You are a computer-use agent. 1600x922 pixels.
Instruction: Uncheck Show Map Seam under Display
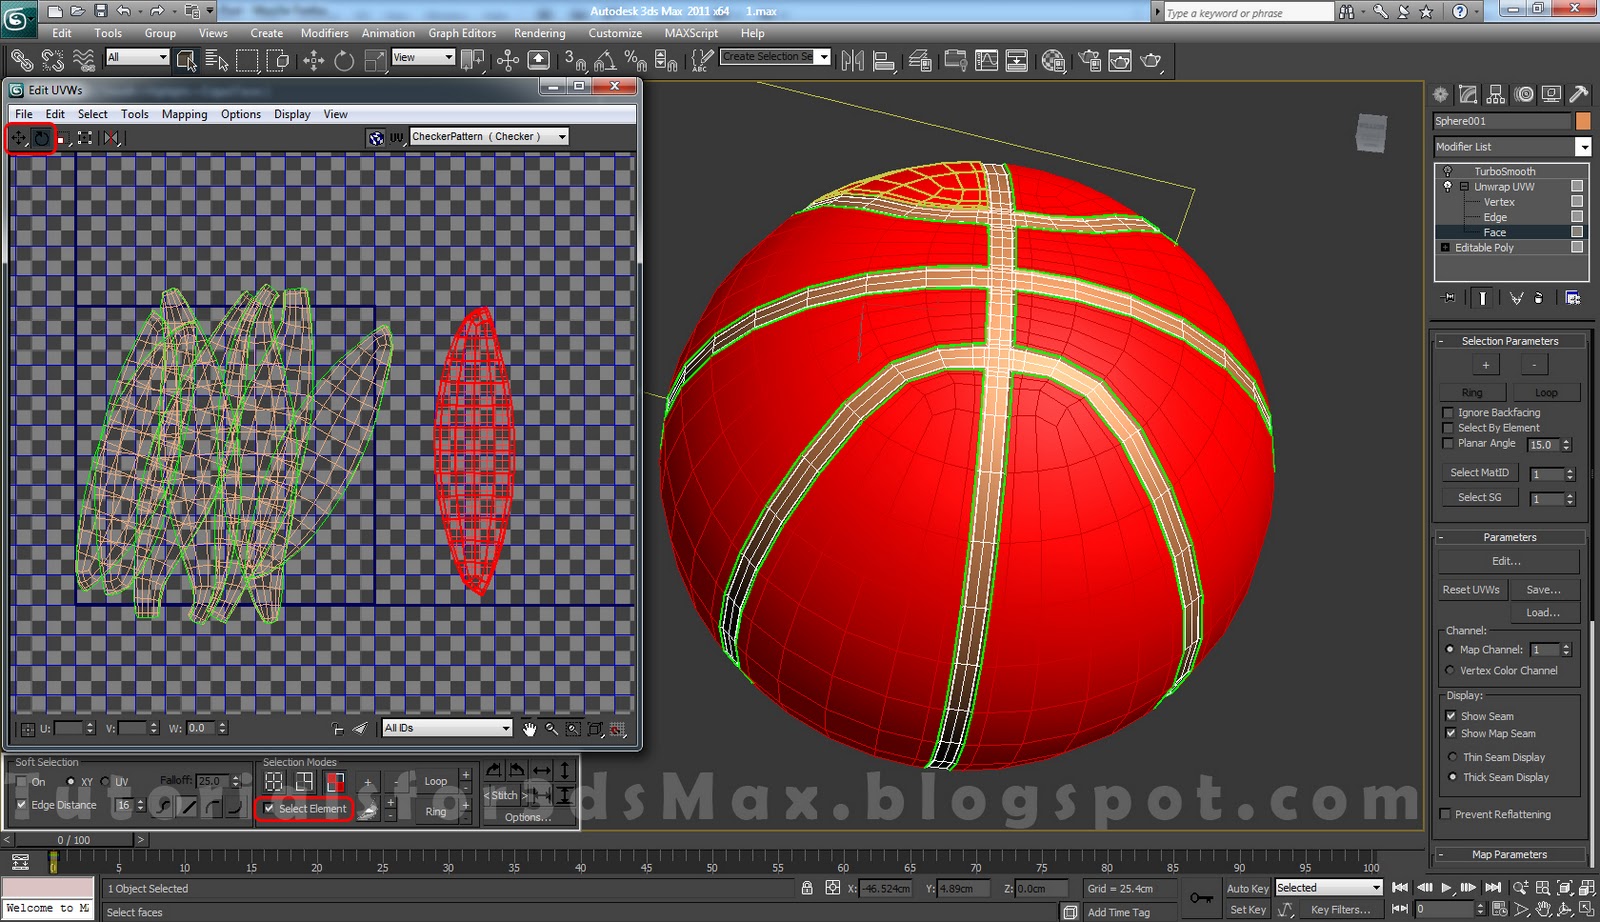pos(1452,733)
